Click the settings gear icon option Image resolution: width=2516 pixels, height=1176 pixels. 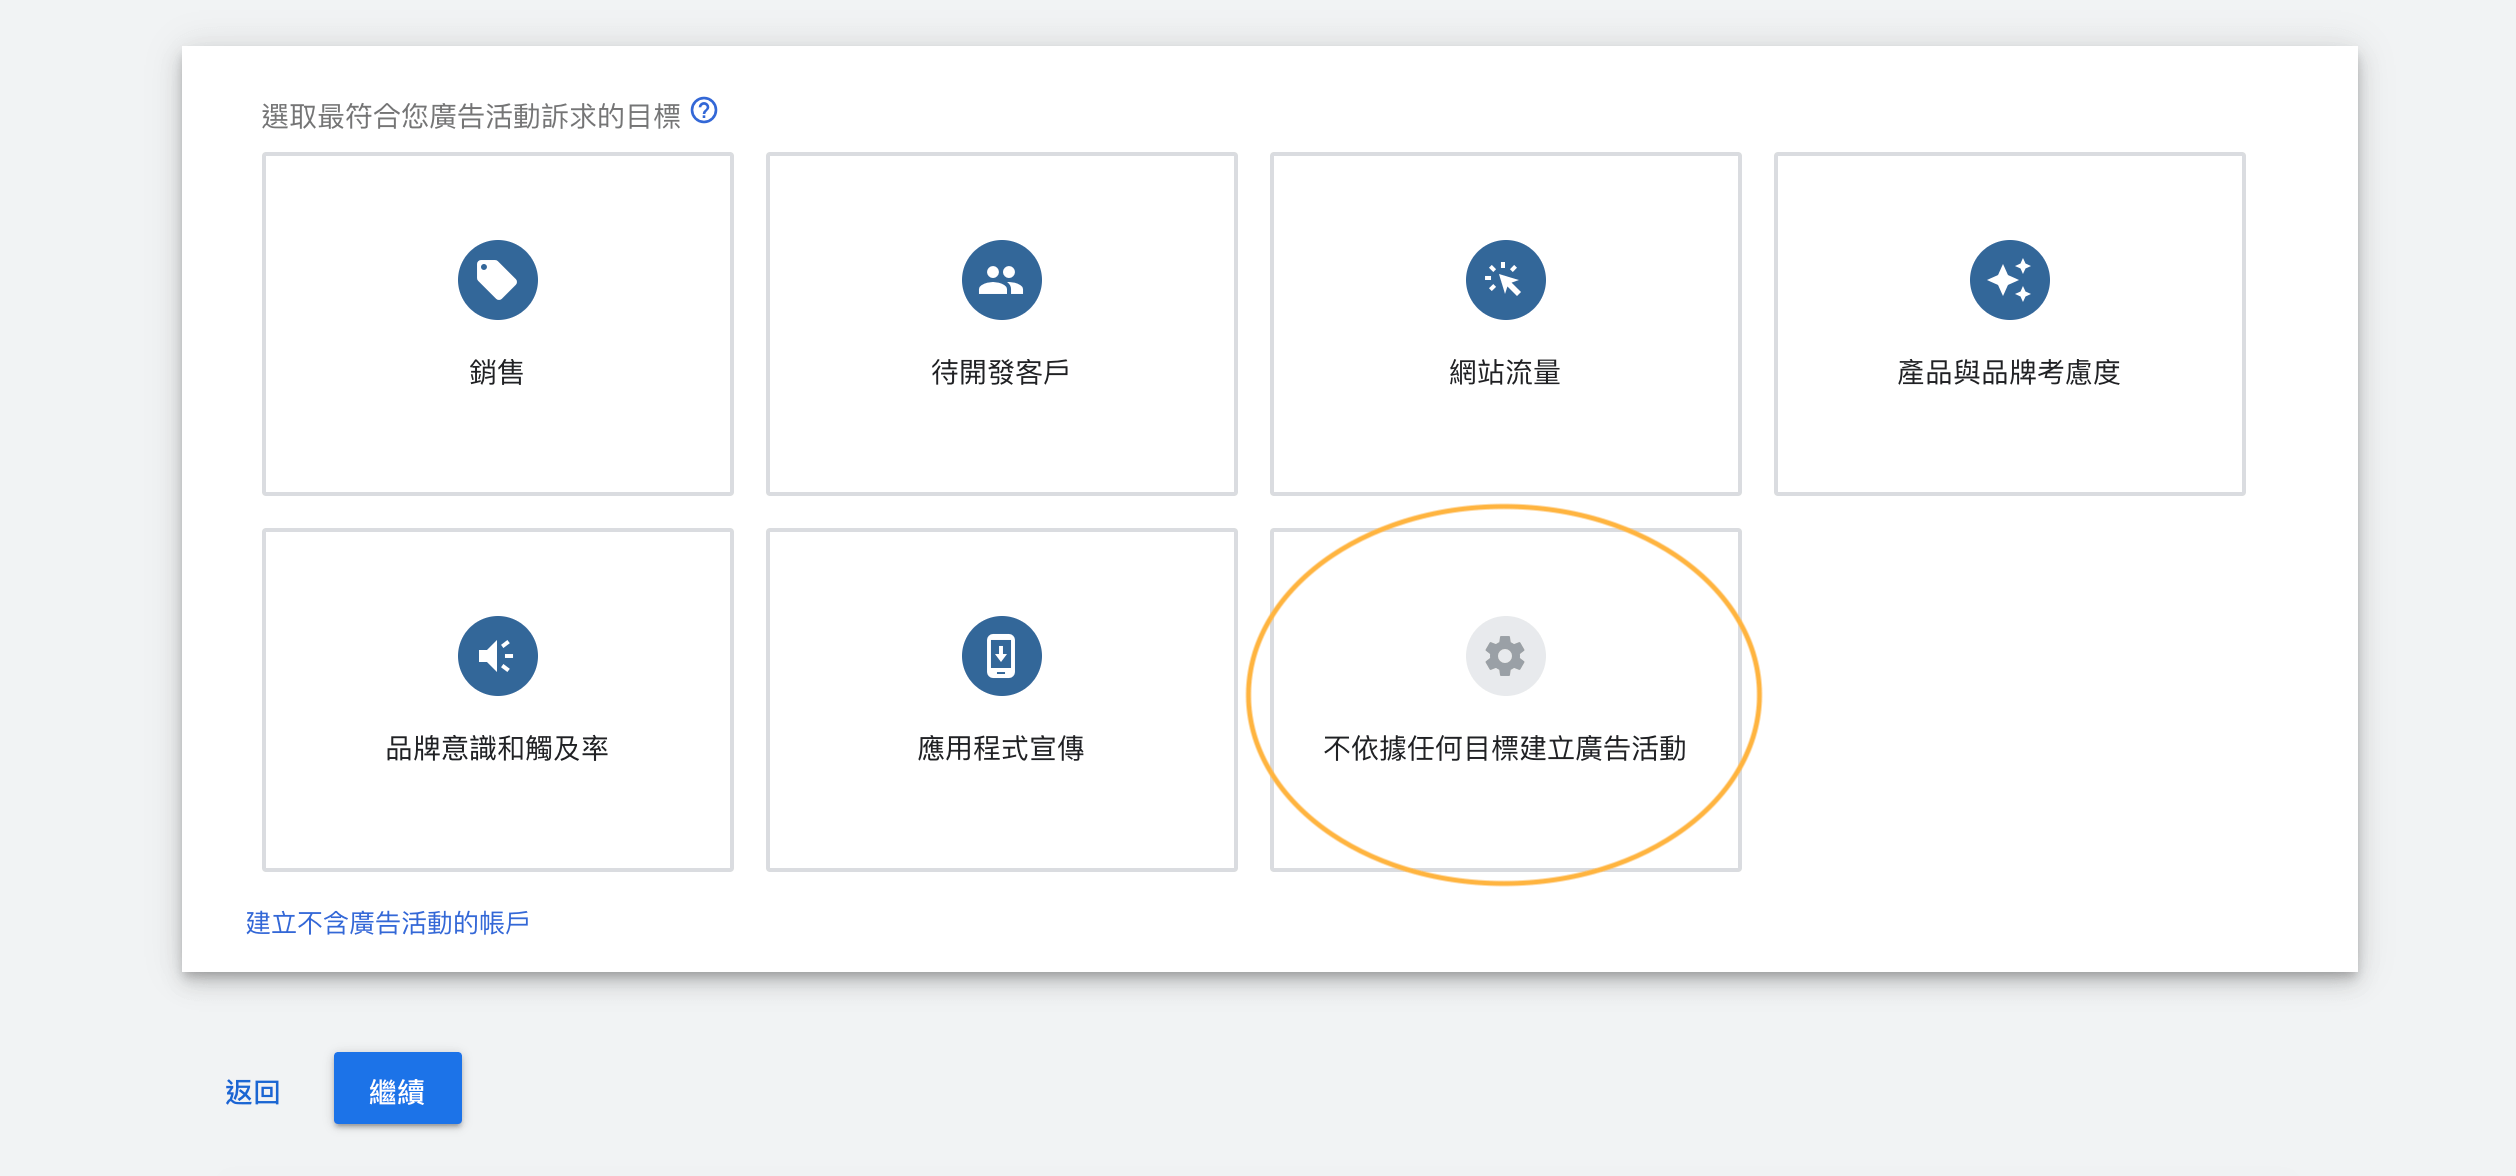[1504, 655]
